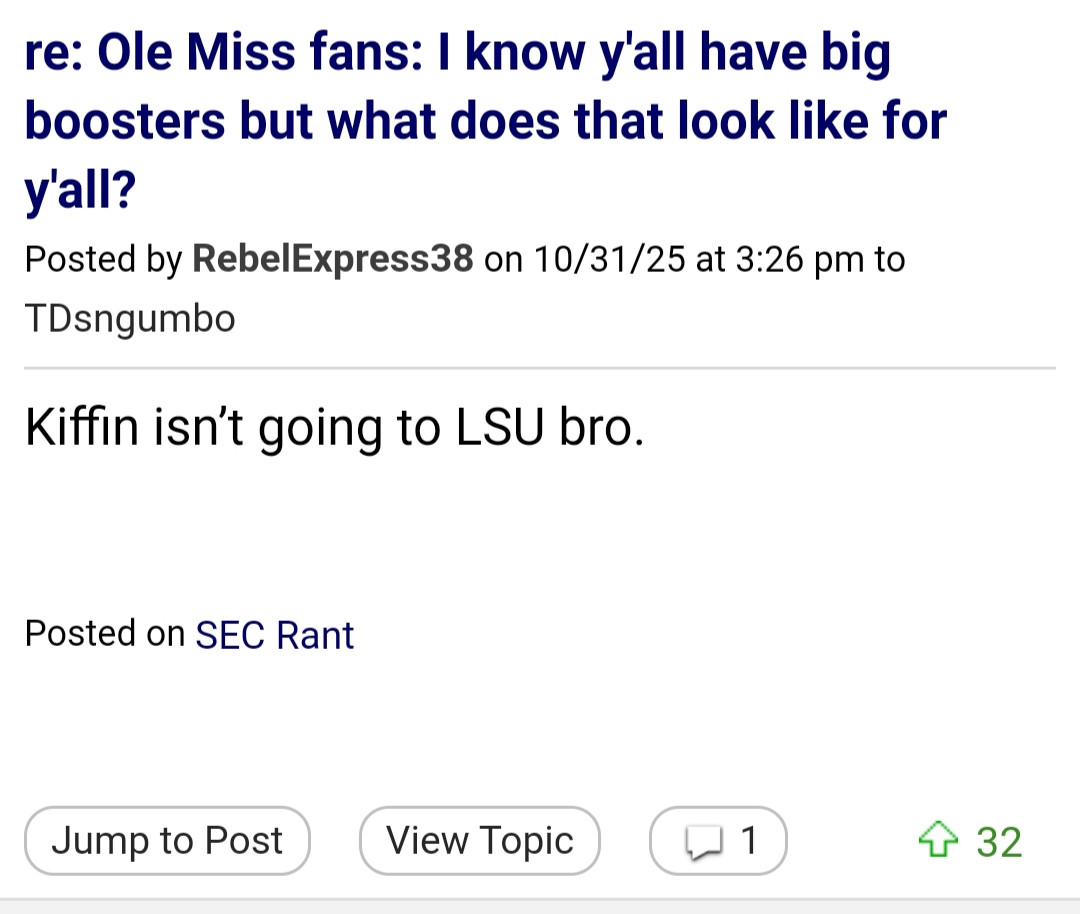Click the "Posted on" label
1080x914 pixels.
[x=104, y=633]
